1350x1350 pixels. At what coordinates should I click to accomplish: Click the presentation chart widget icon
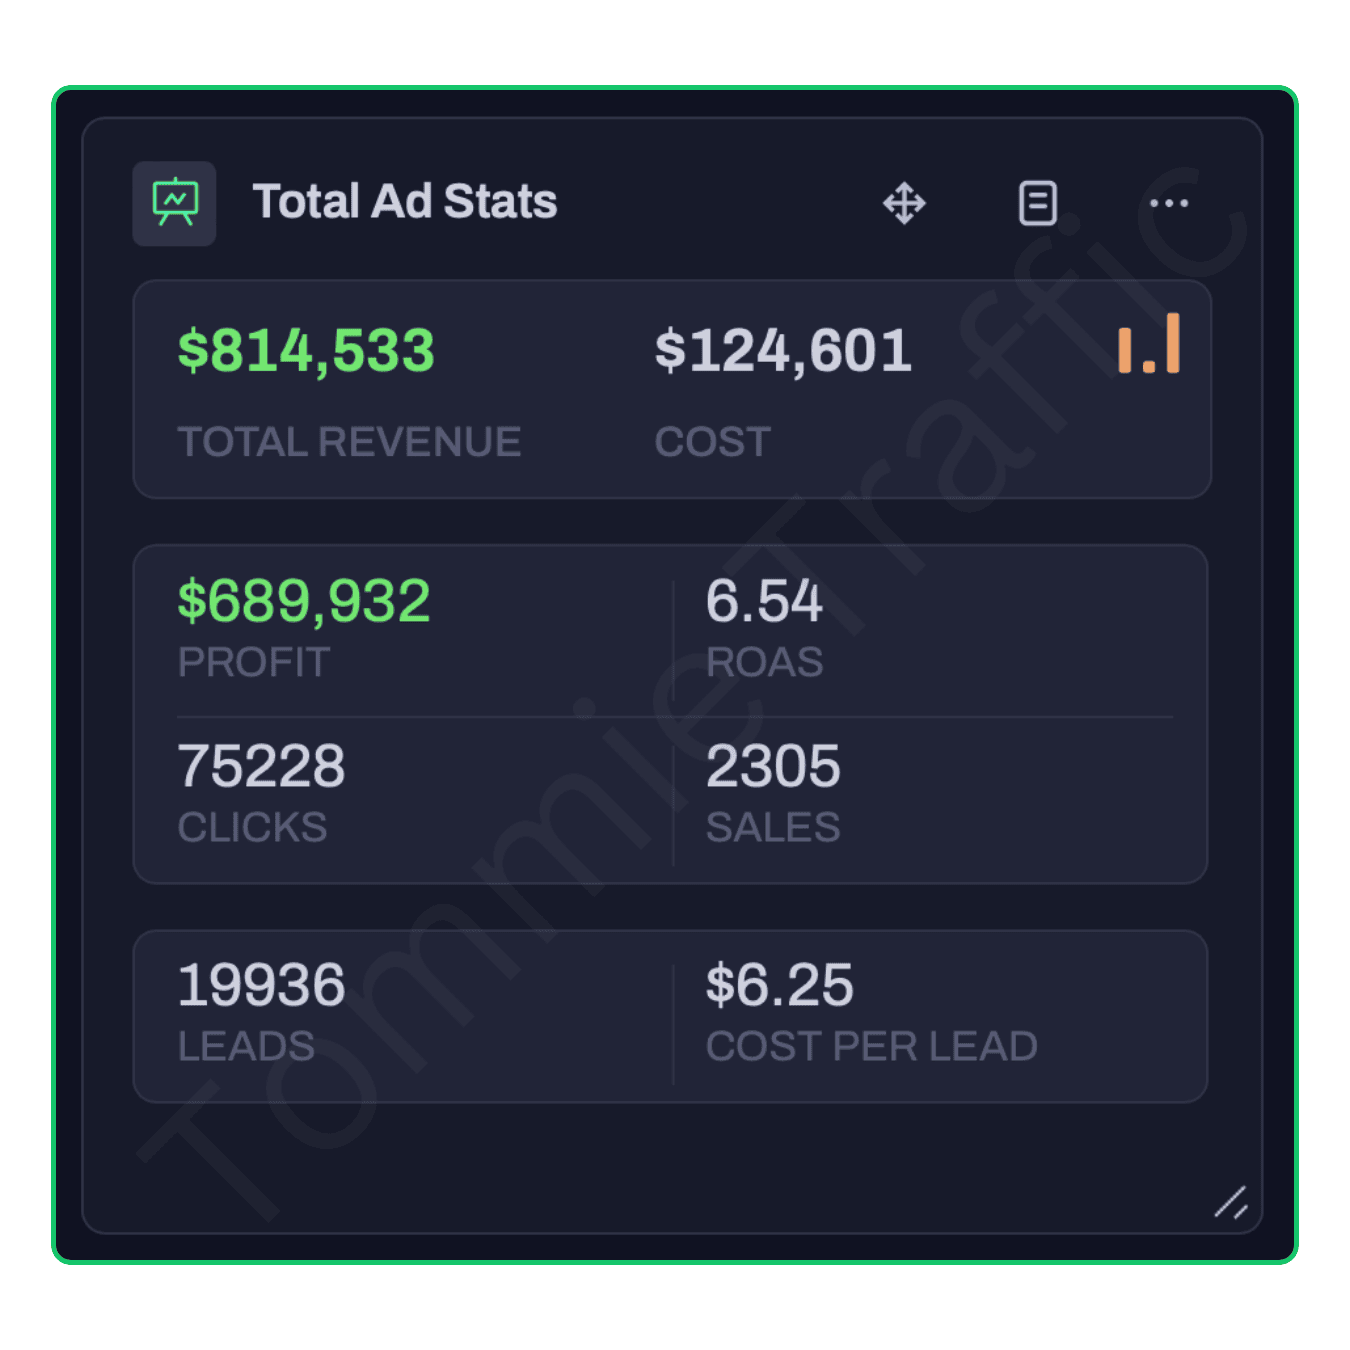point(175,203)
